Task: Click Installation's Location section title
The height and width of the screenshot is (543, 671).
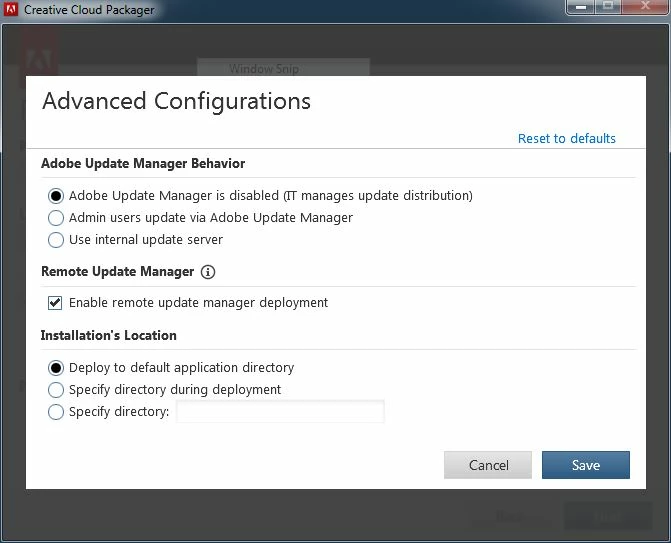Action: tap(109, 335)
